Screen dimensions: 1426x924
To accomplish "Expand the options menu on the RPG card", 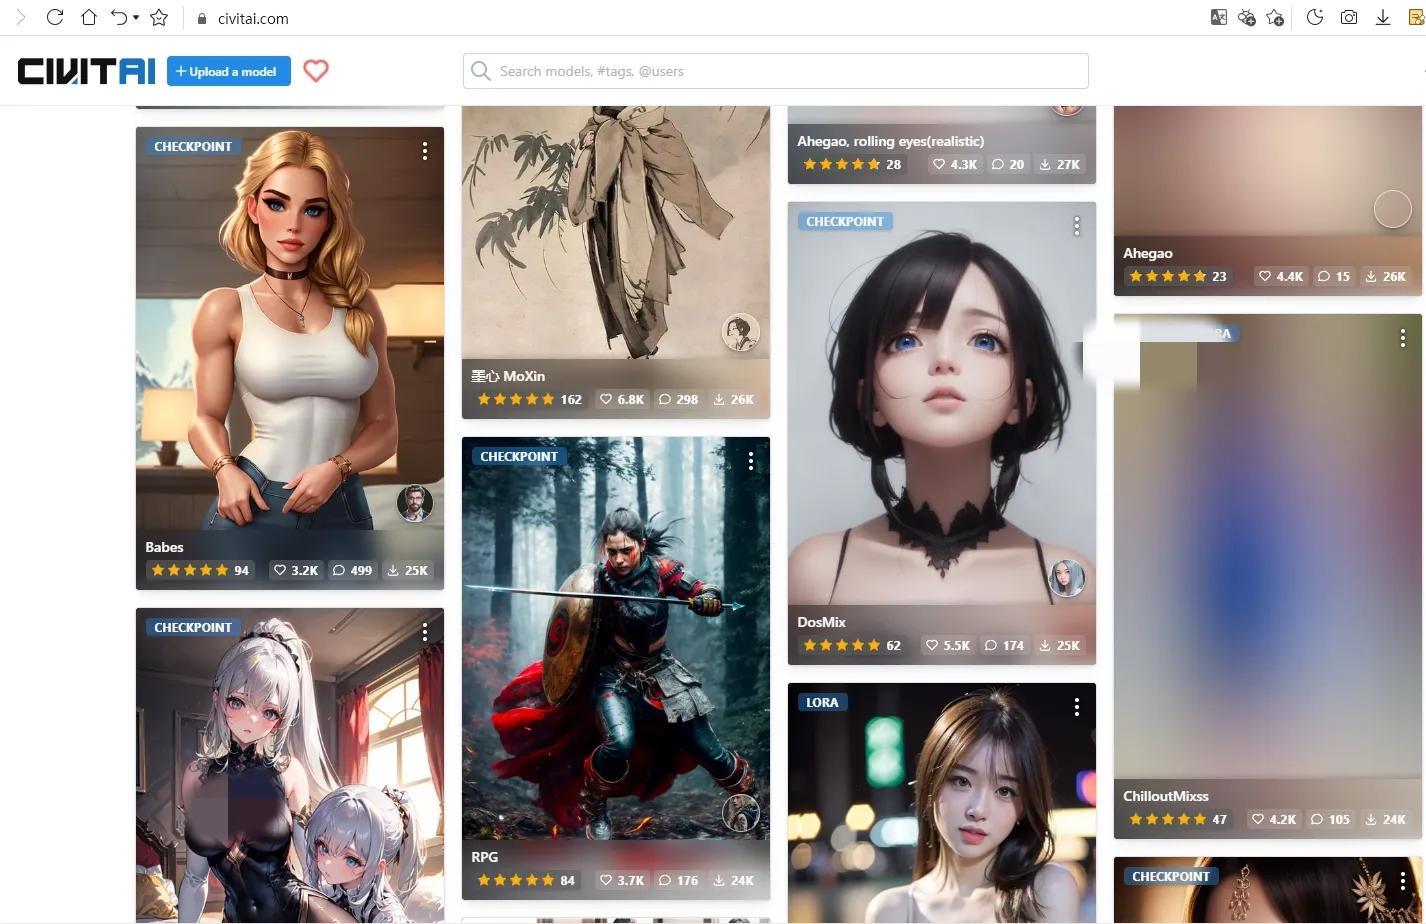I will pyautogui.click(x=751, y=460).
